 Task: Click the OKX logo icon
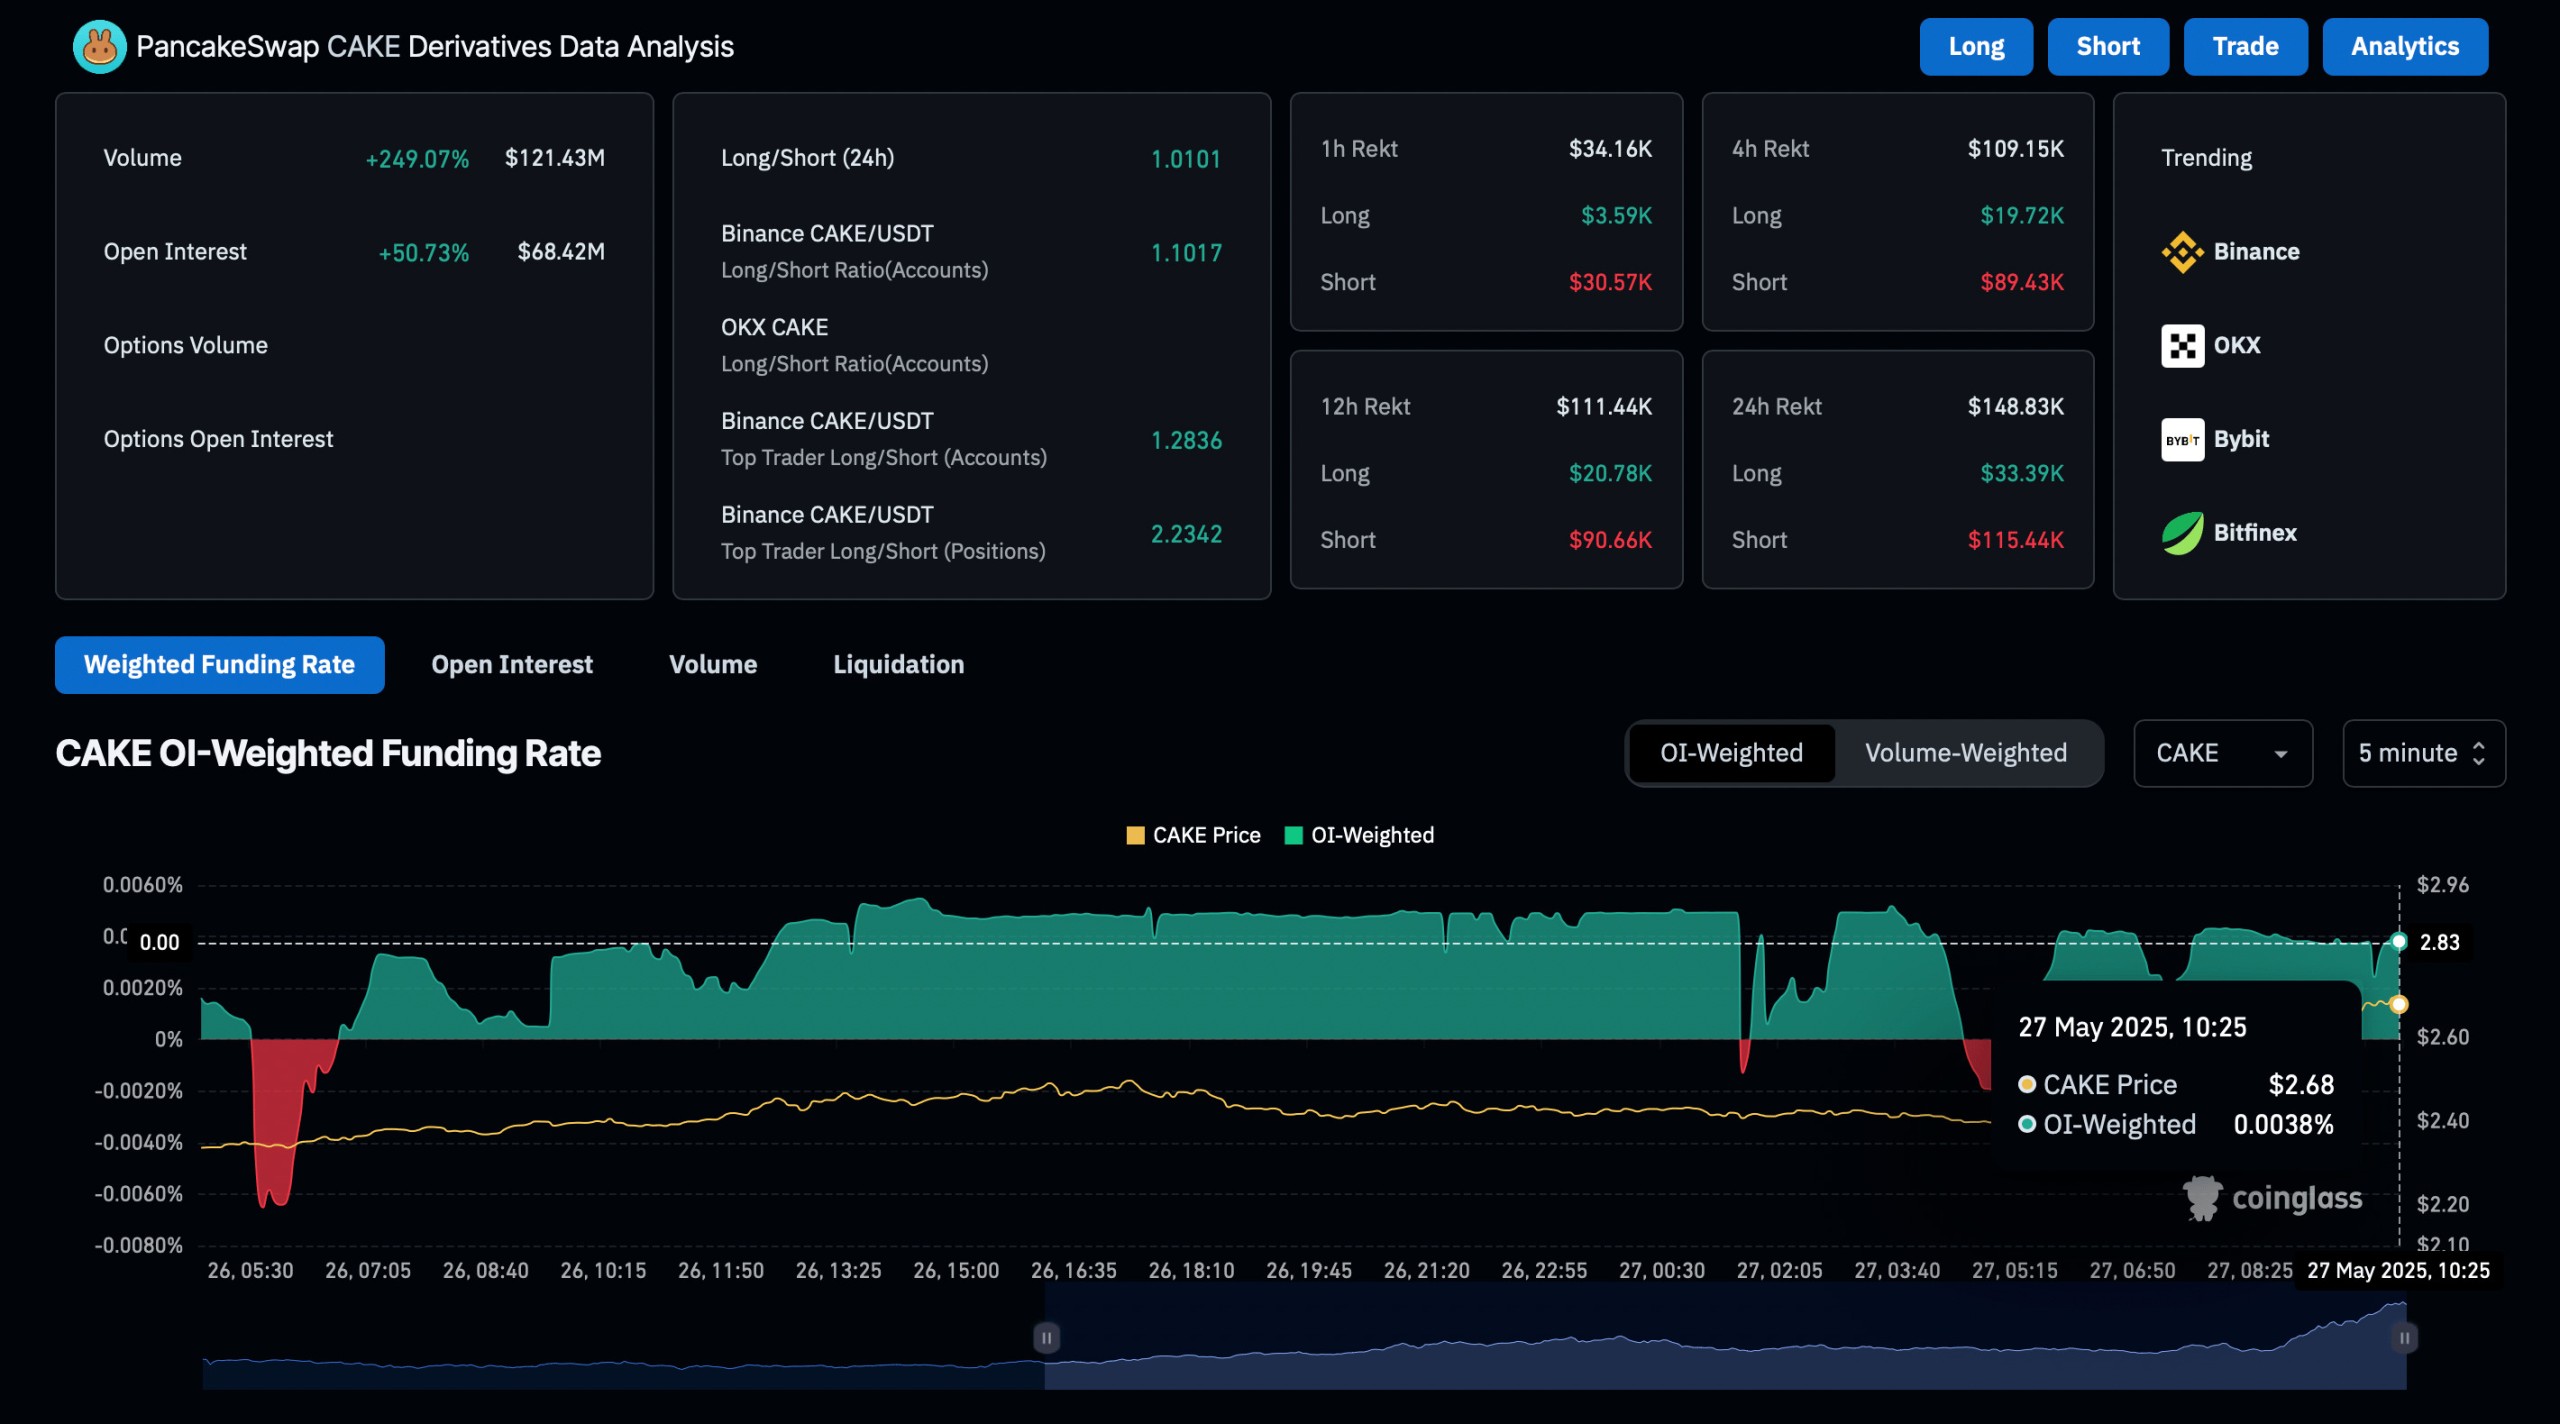tap(2182, 346)
